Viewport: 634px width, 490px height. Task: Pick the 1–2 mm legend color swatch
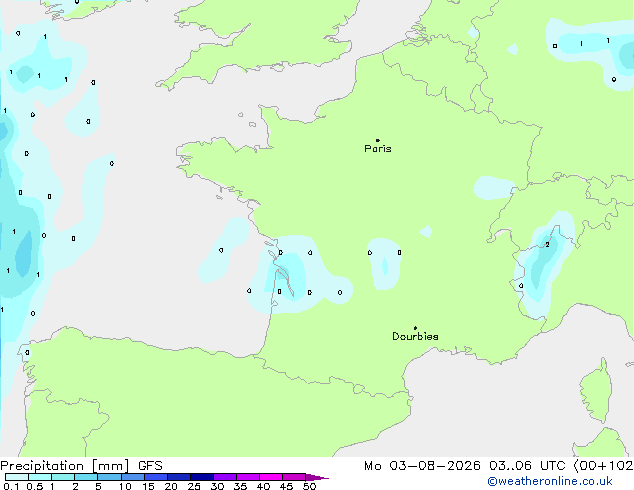click(63, 477)
